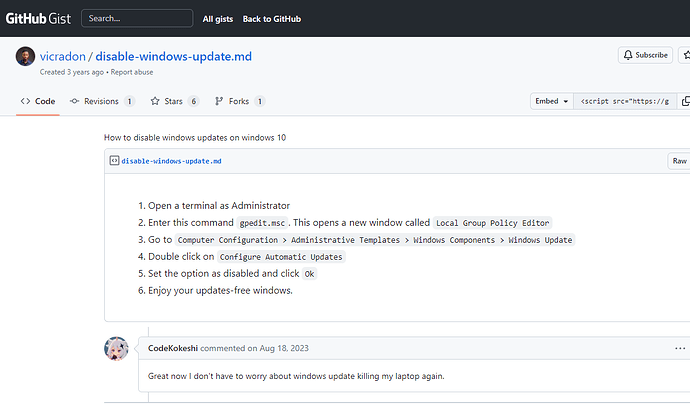Open the Forks tab

pos(239,101)
